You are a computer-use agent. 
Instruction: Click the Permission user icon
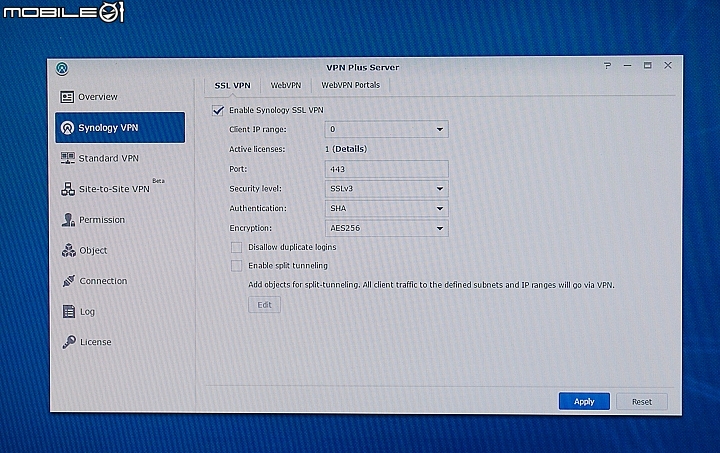(x=68, y=220)
